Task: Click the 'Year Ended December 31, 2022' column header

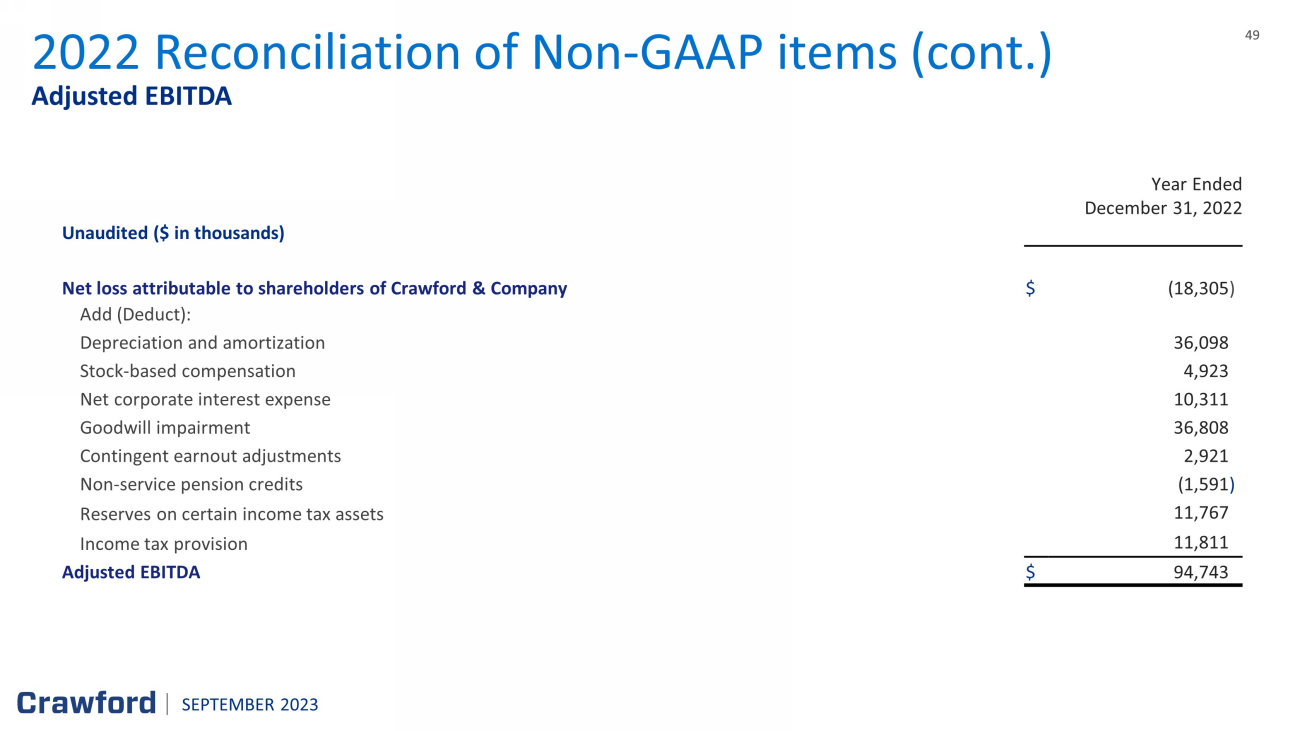Action: coord(1163,196)
